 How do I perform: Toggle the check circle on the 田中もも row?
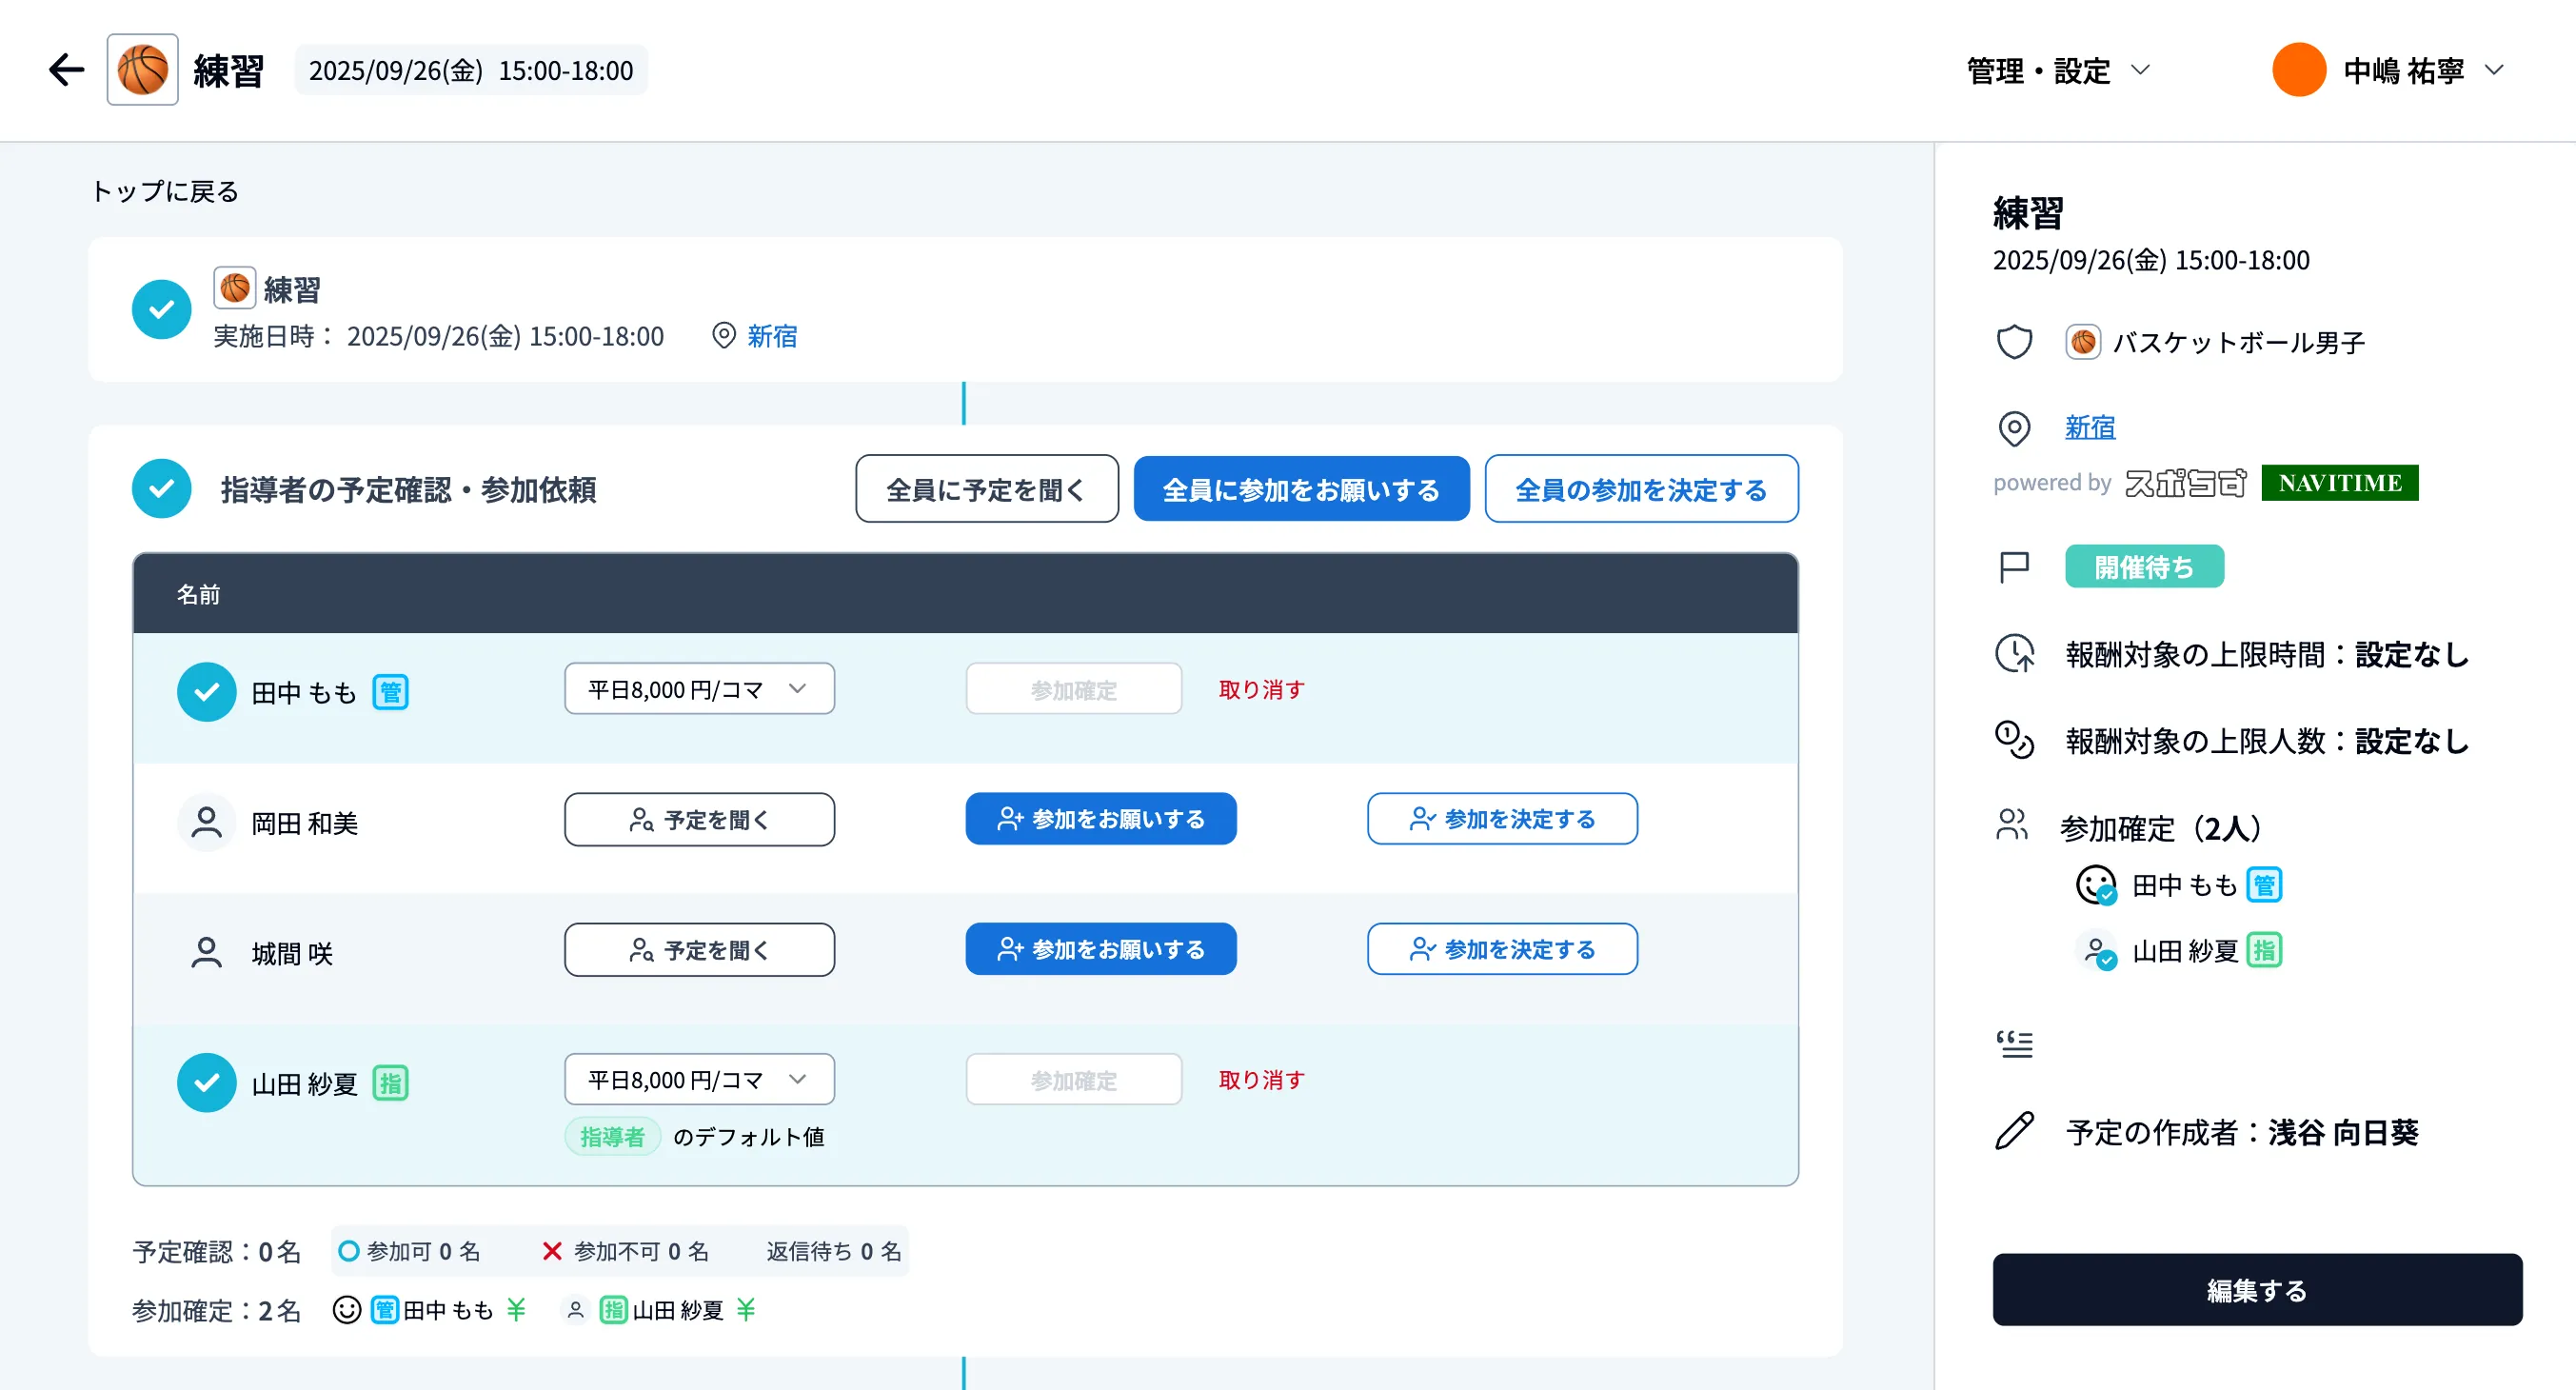click(206, 691)
